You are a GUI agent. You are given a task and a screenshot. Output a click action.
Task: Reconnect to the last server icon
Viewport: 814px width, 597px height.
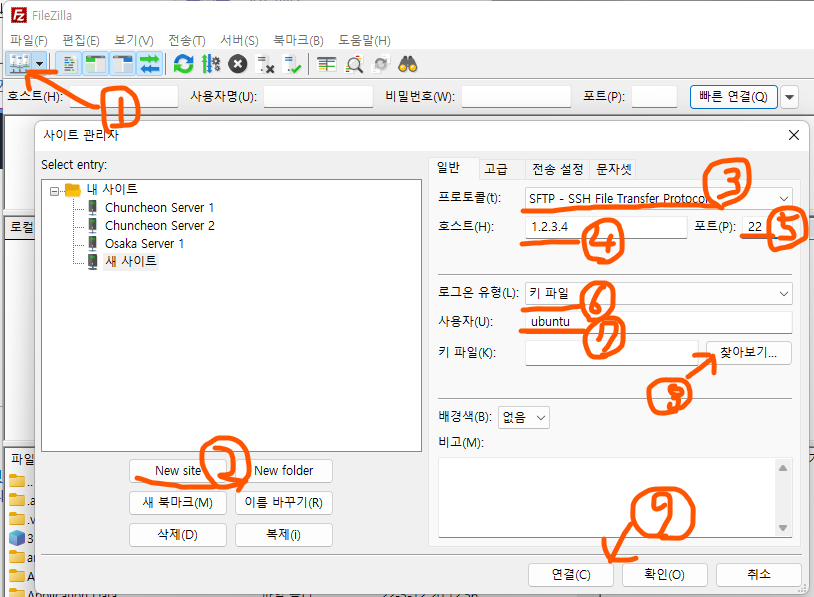click(x=292, y=64)
